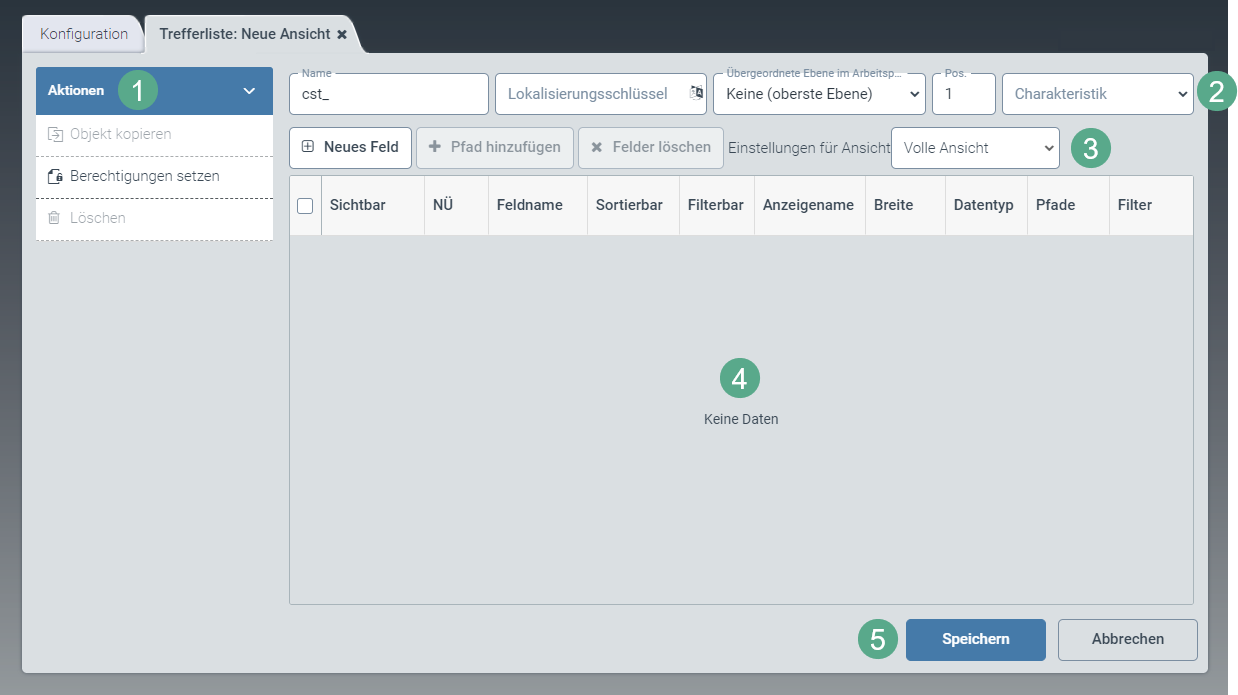This screenshot has height=695, width=1238.
Task: Click the x icon on Felder löschen
Action: click(x=597, y=147)
